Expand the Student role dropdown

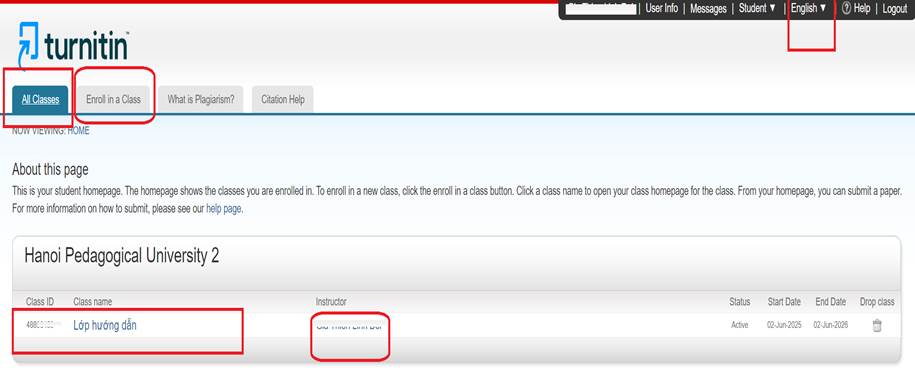tap(757, 8)
